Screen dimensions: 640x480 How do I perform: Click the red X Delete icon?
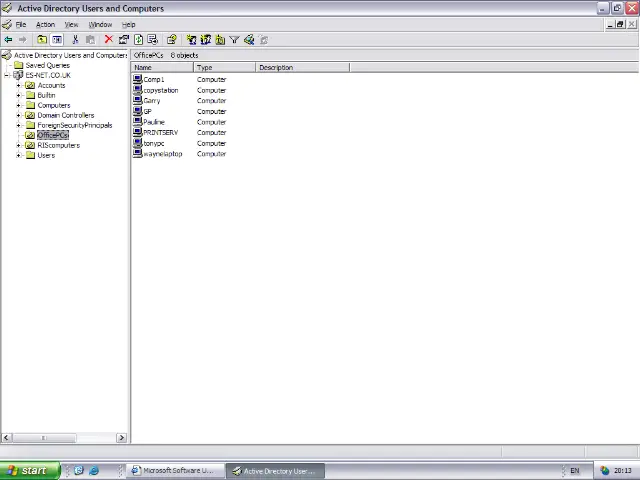point(109,39)
